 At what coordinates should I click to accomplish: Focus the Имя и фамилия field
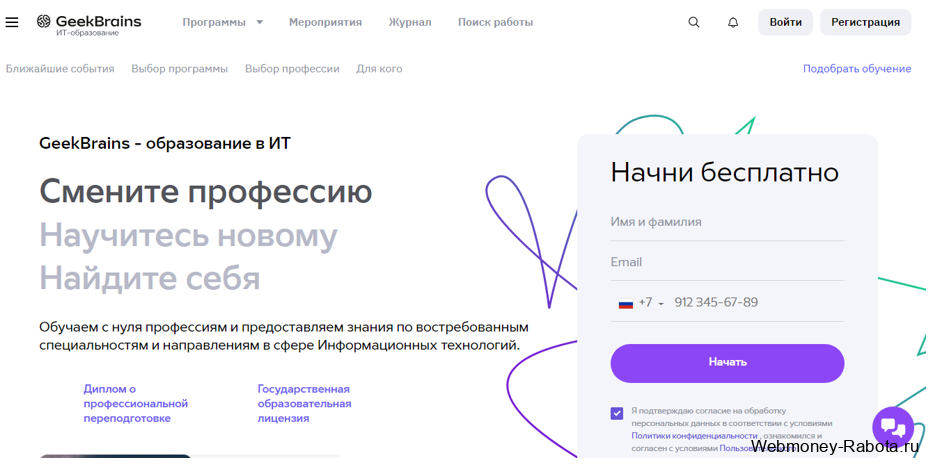click(x=727, y=223)
